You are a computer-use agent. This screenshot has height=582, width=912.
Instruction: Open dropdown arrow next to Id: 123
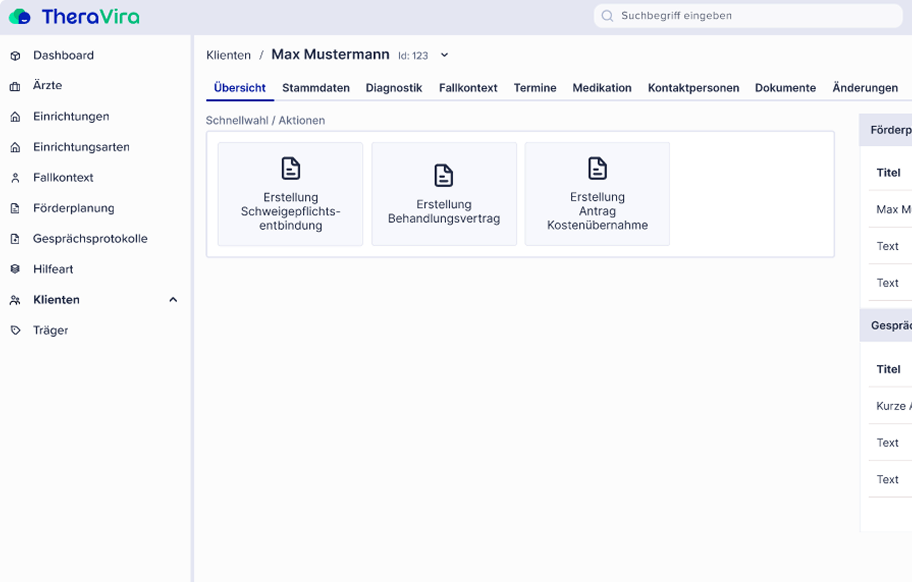tap(445, 55)
